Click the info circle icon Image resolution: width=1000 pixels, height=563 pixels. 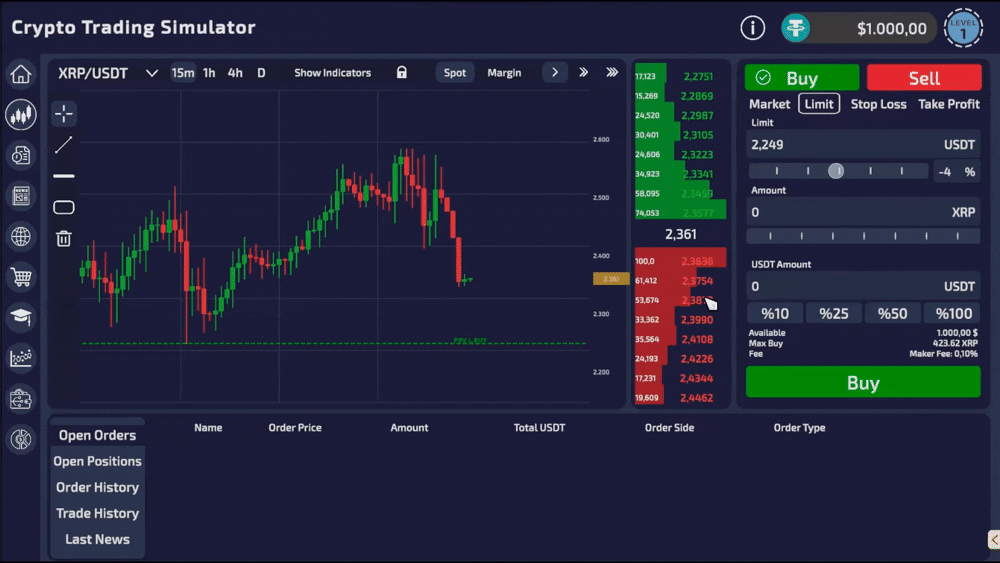pos(753,28)
